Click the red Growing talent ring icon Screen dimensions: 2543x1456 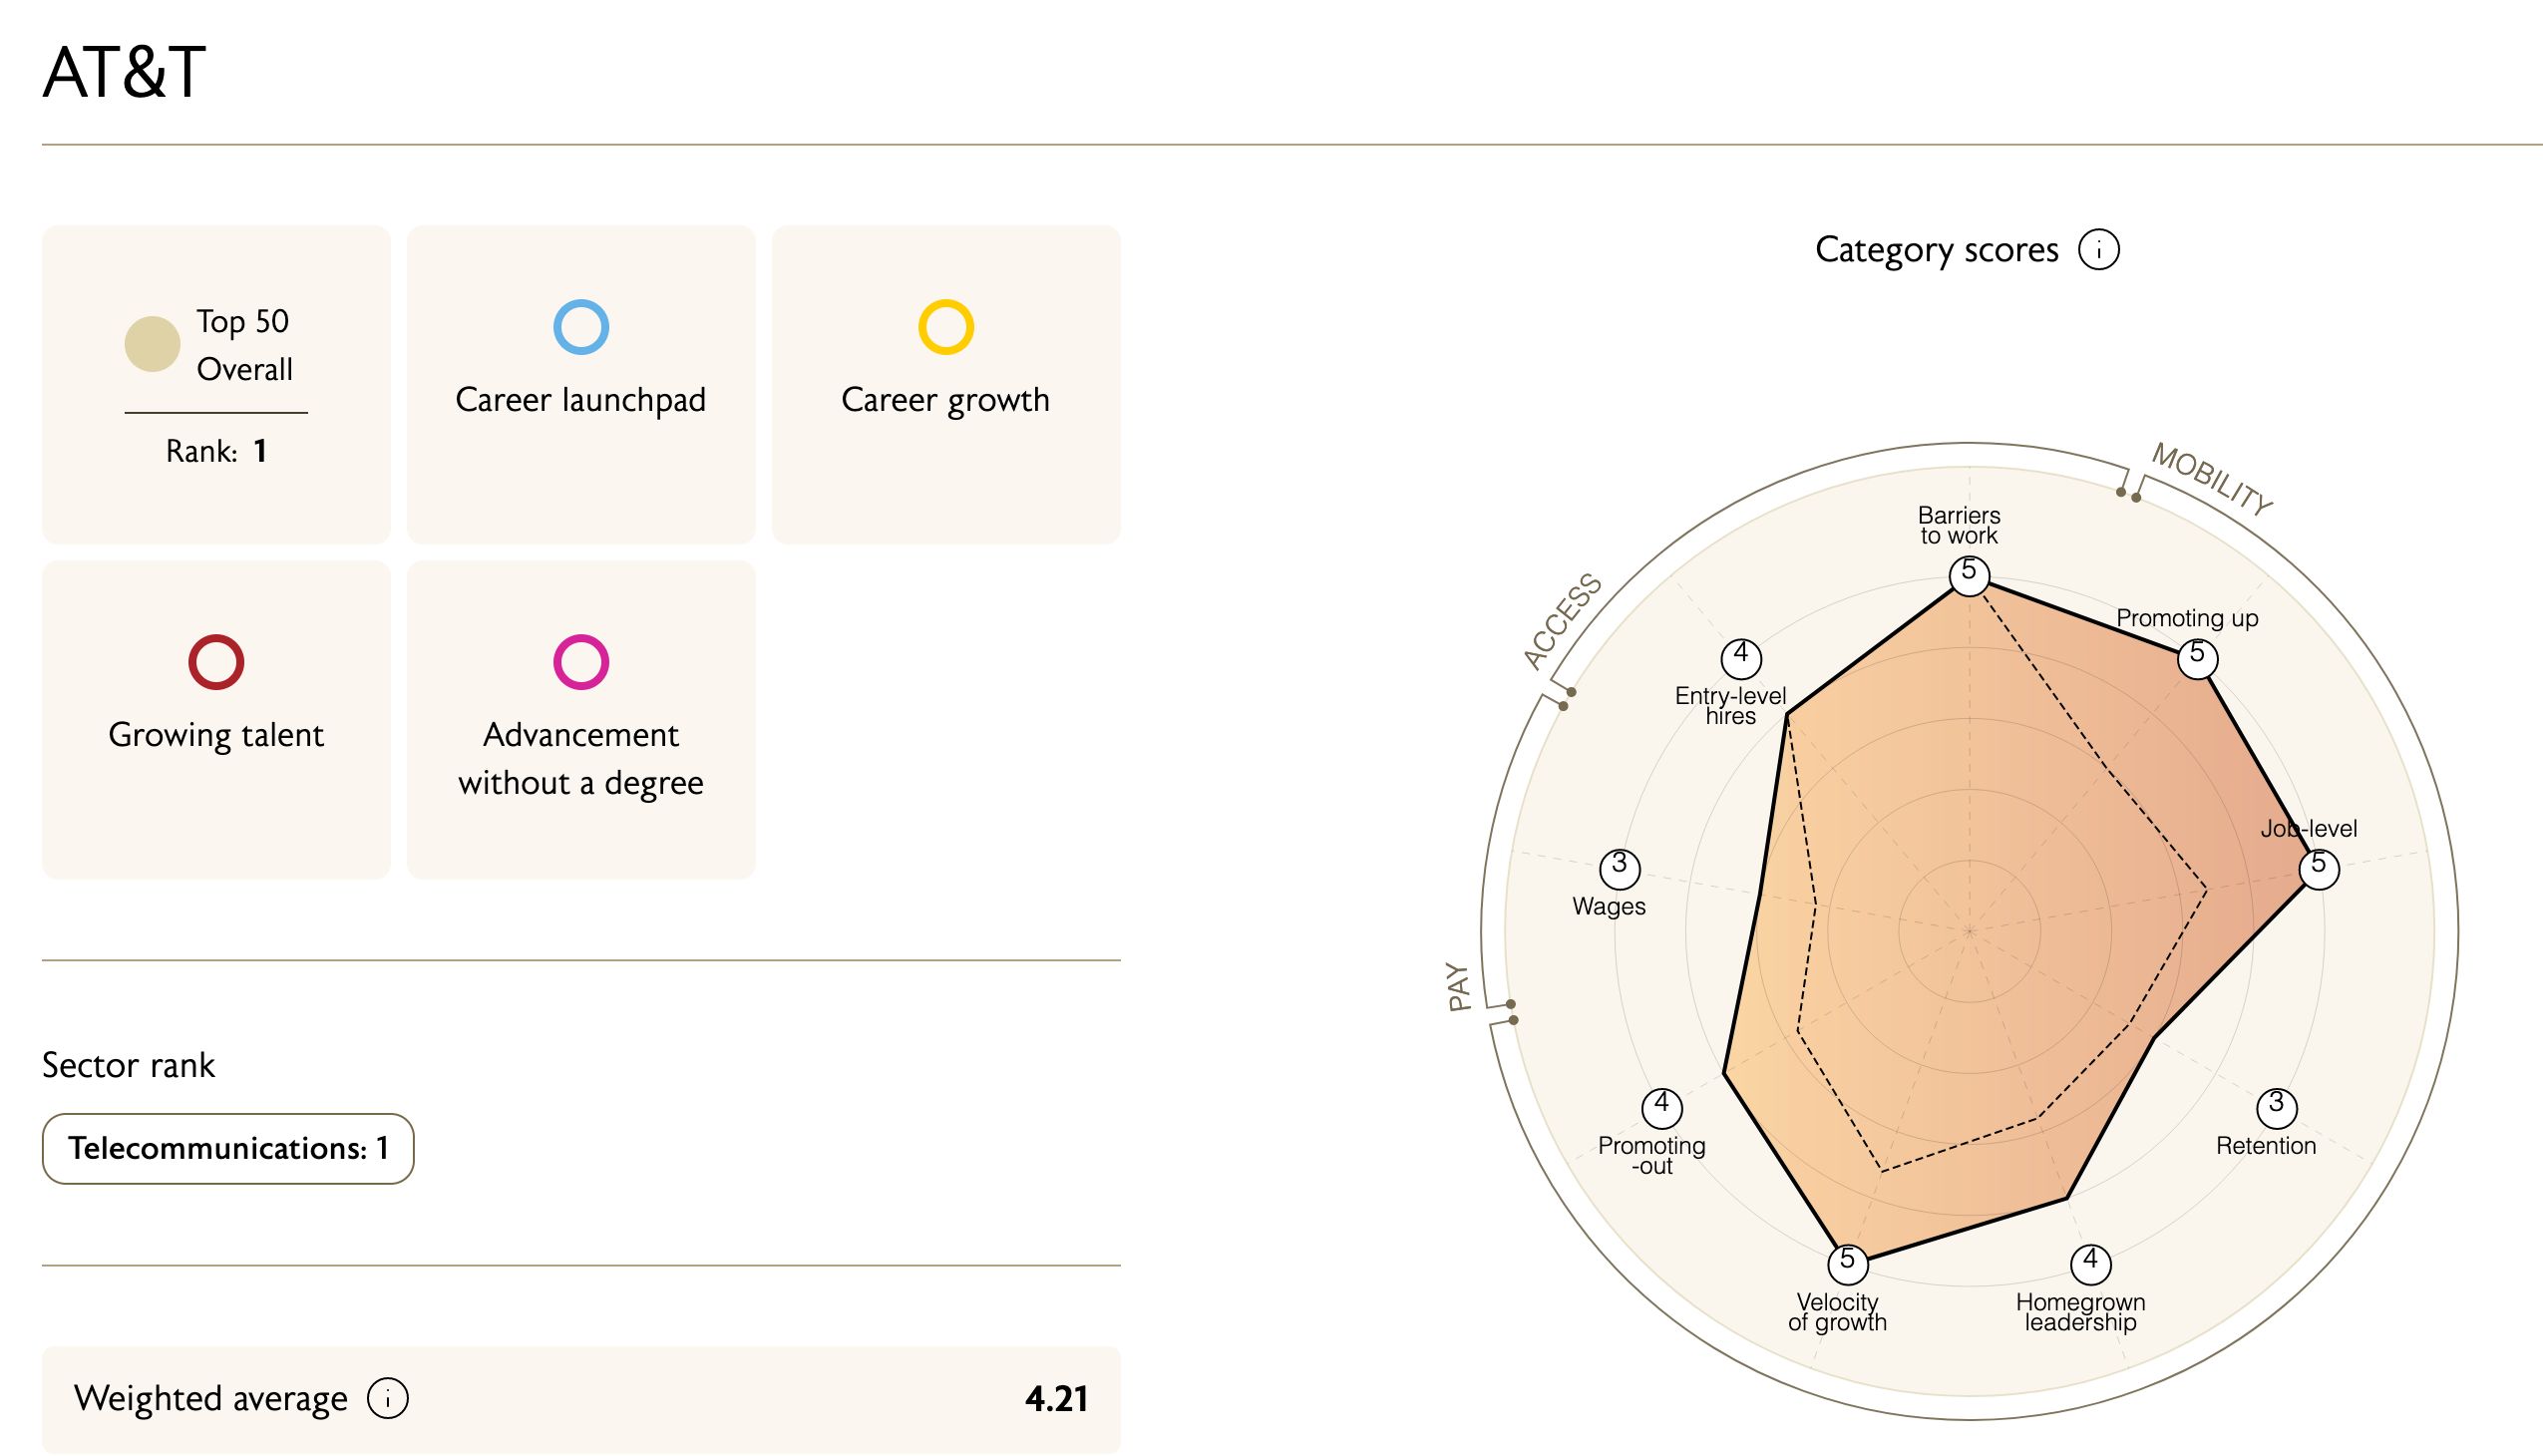coord(216,662)
